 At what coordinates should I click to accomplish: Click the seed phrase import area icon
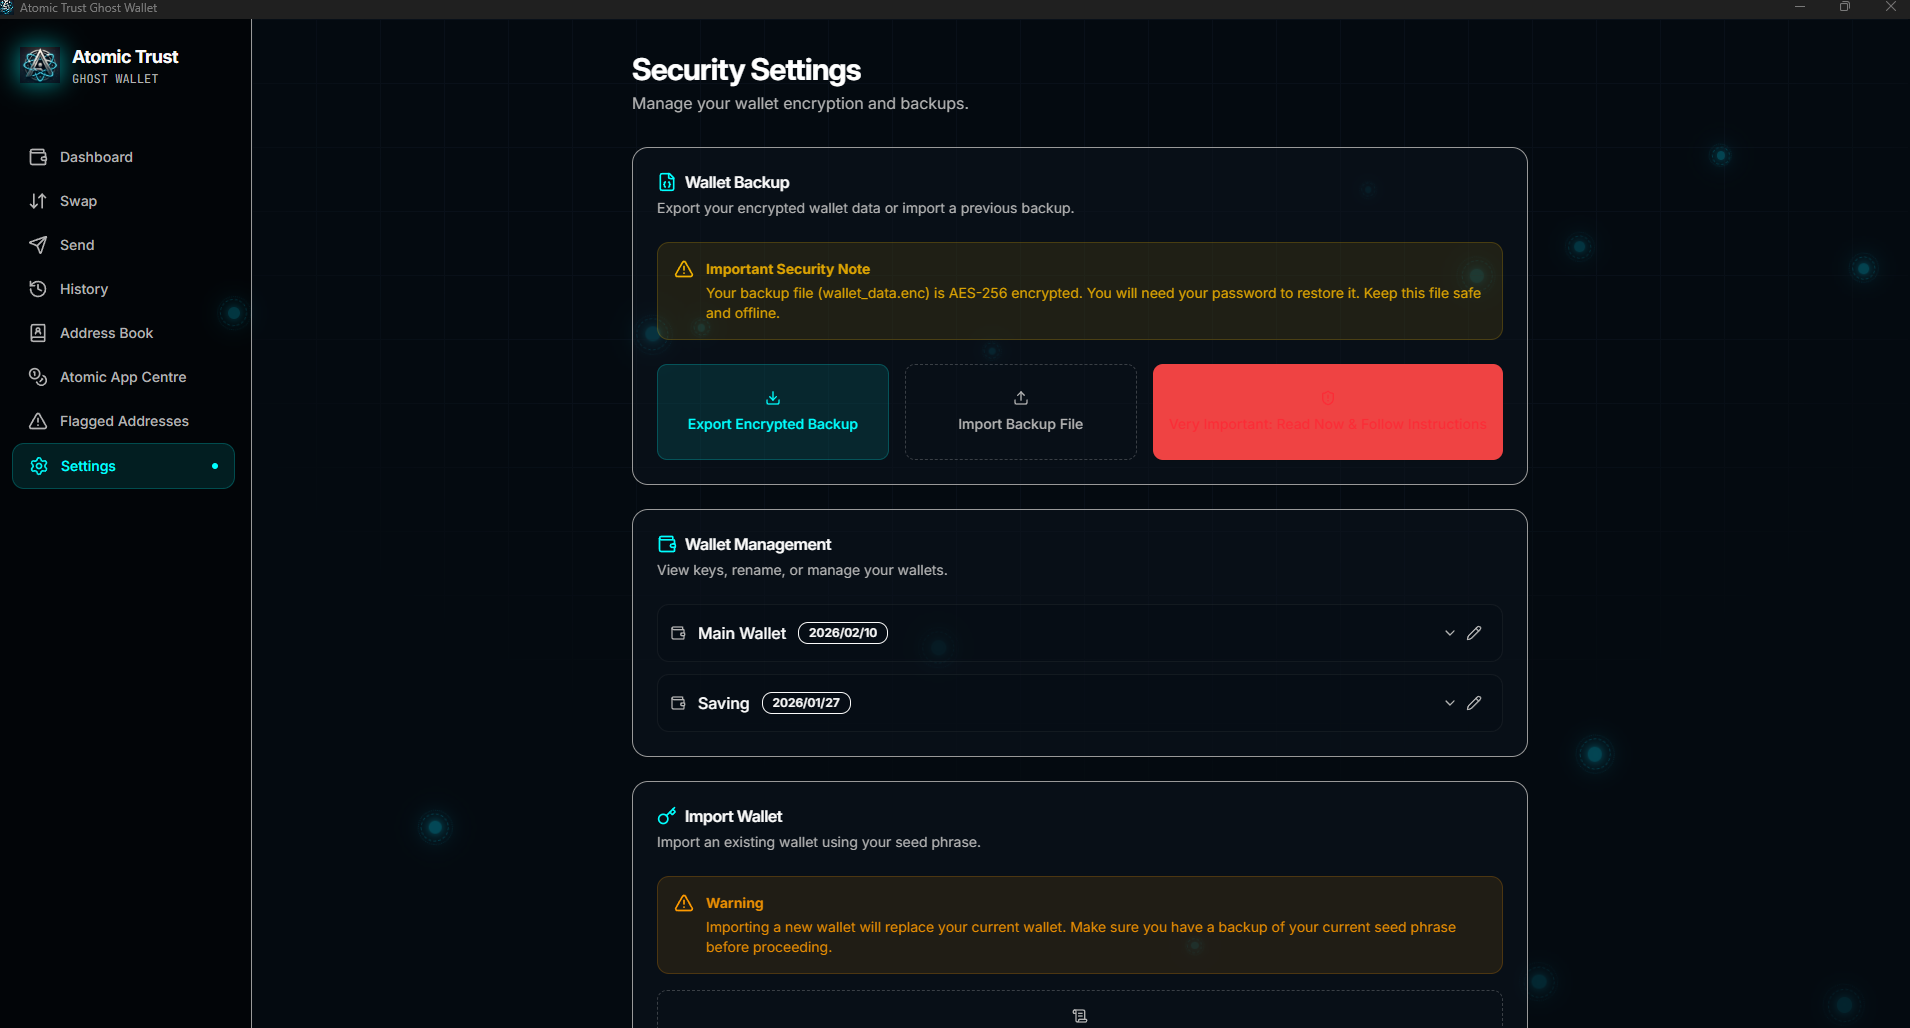coord(1080,1016)
